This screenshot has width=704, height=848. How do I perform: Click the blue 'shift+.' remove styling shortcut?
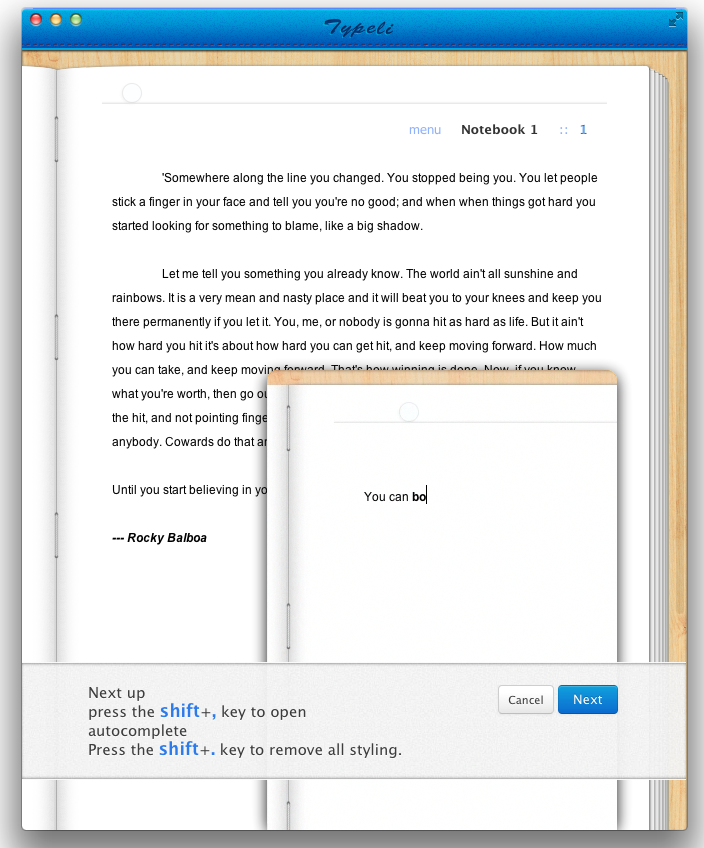point(187,749)
